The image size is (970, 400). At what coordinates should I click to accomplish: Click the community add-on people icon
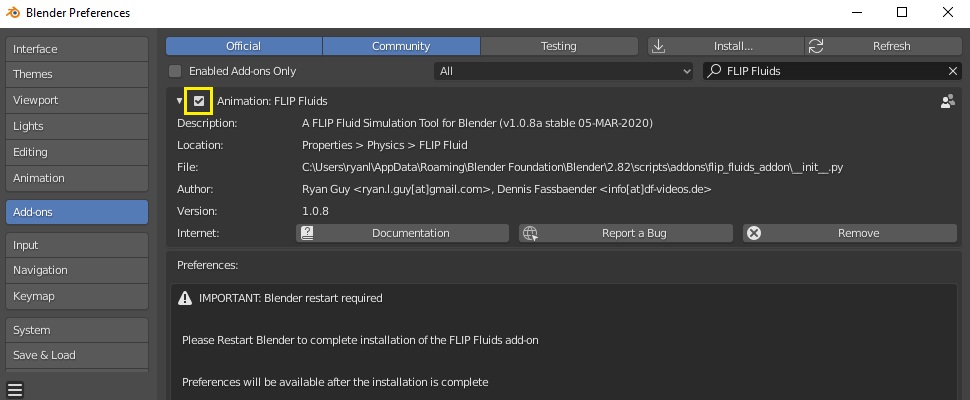pos(947,101)
